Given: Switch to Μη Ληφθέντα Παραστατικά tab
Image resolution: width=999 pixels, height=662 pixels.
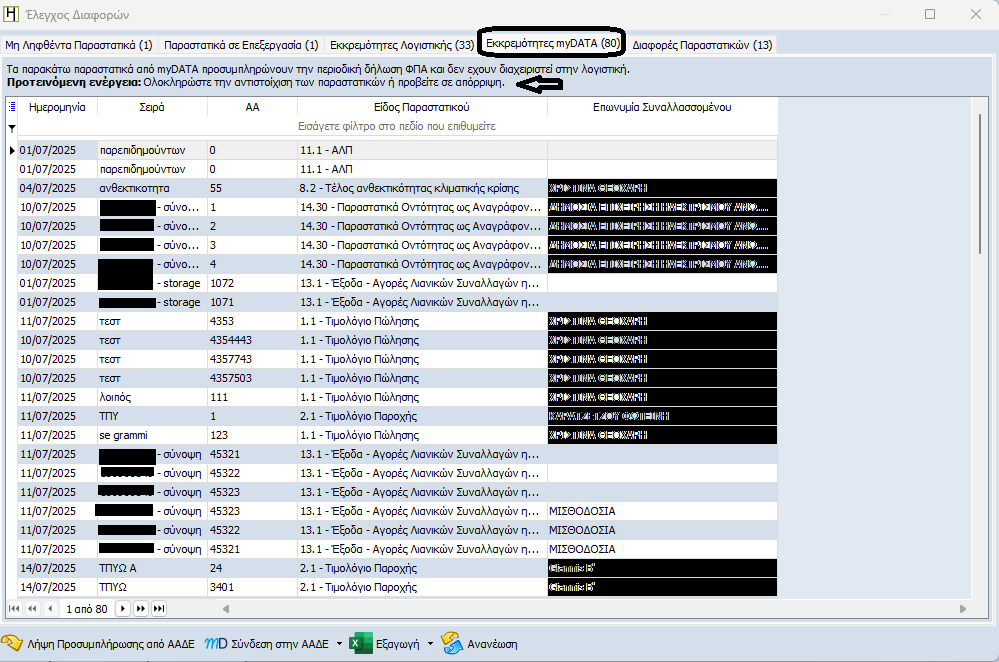Looking at the screenshot, I should point(79,45).
